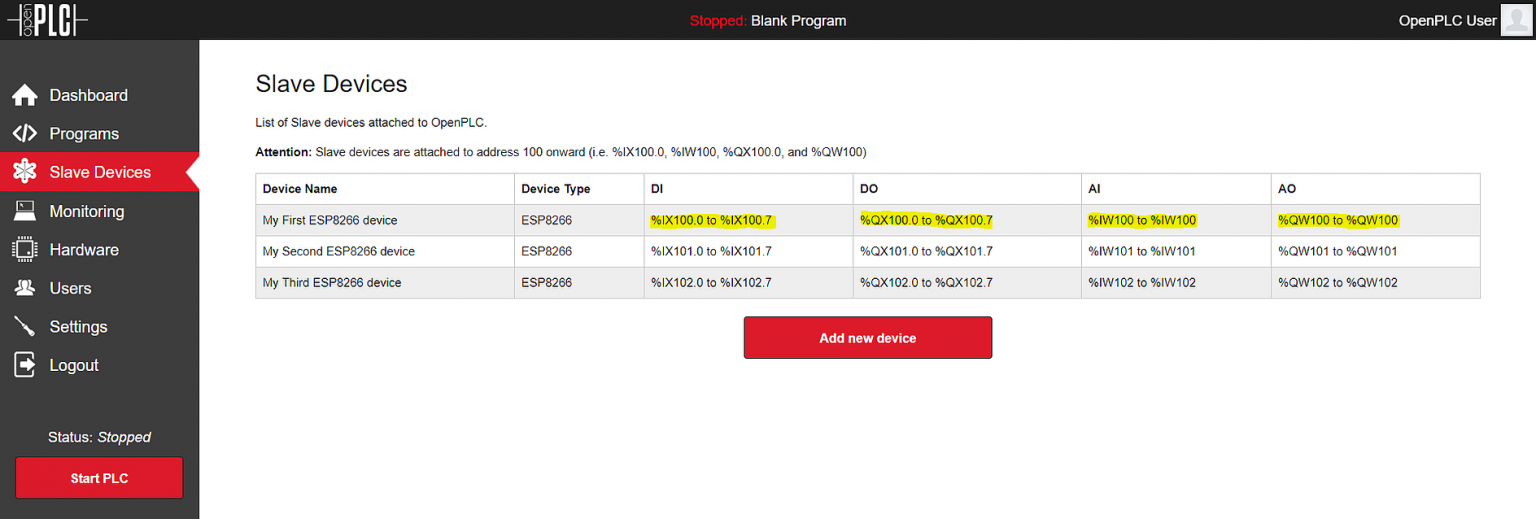Image resolution: width=1536 pixels, height=519 pixels.
Task: Click the user avatar picture
Action: 1516,20
